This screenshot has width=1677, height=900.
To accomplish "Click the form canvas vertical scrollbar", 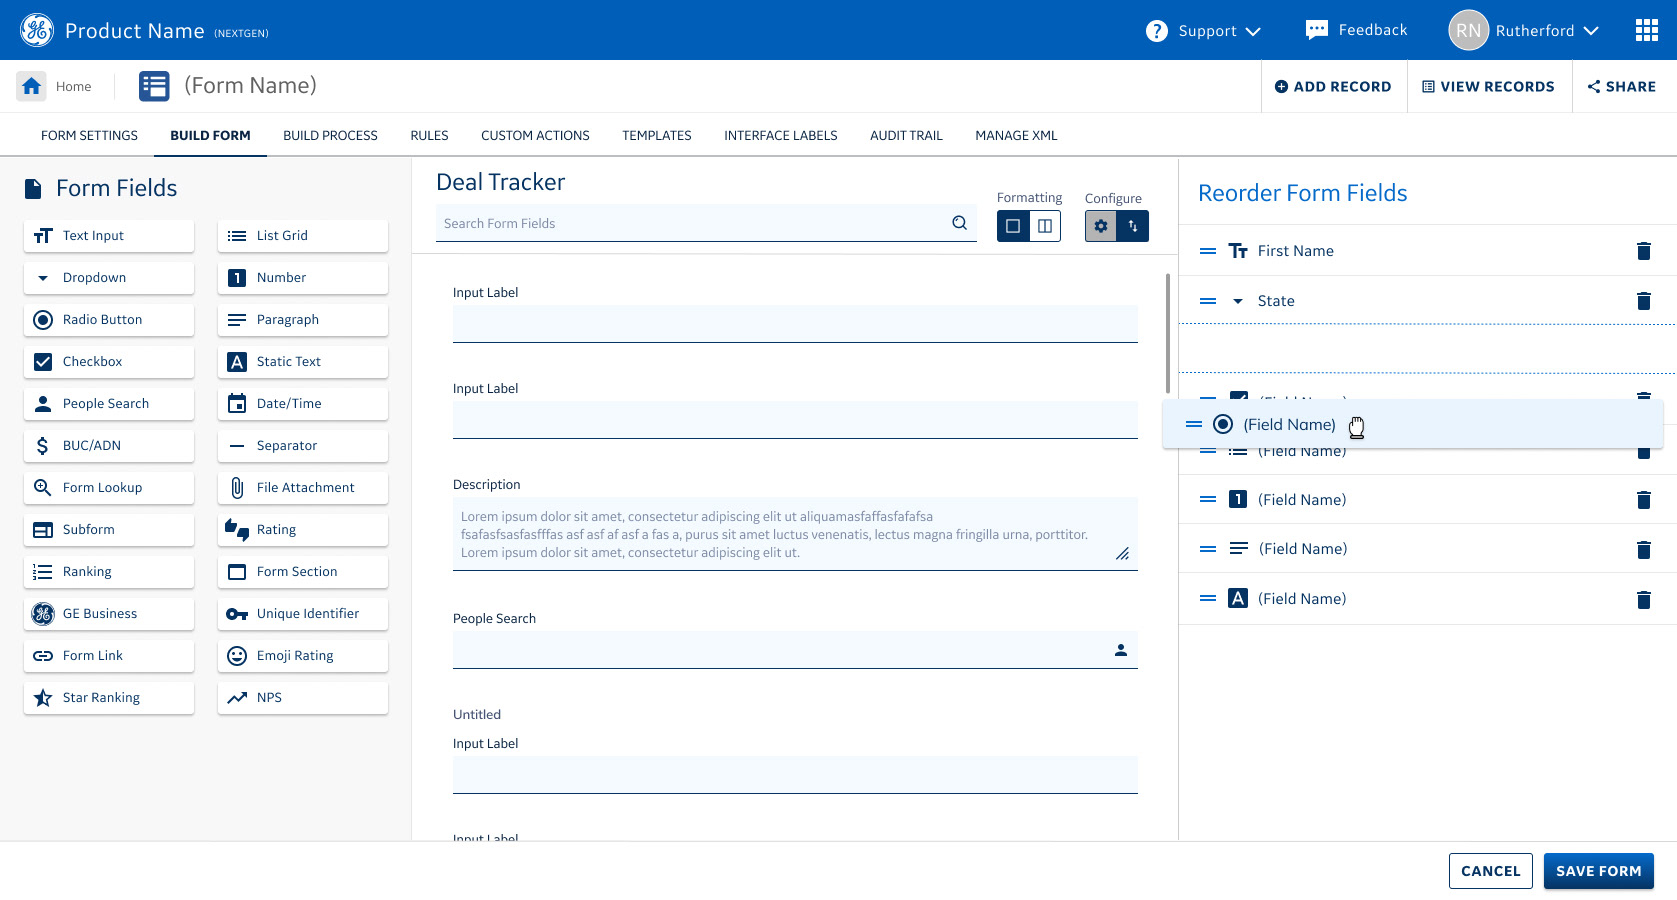I will tap(1167, 333).
